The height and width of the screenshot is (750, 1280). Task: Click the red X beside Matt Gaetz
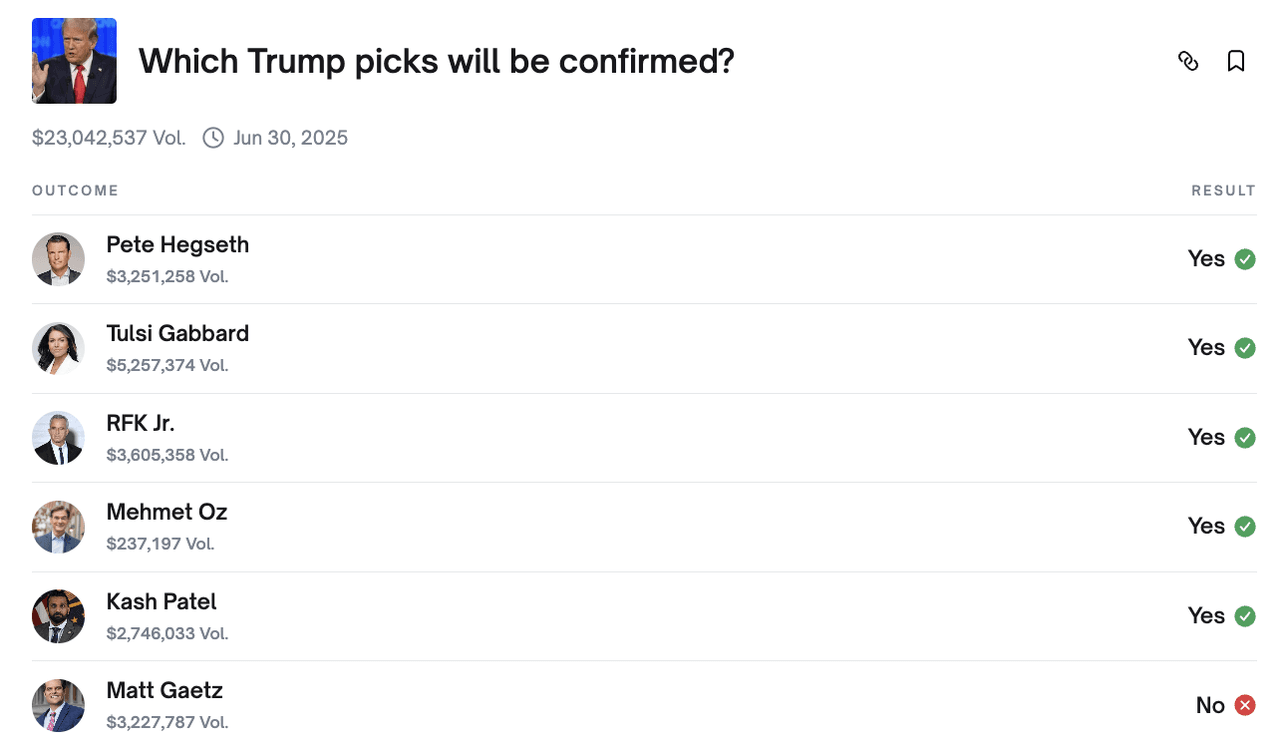coord(1245,706)
